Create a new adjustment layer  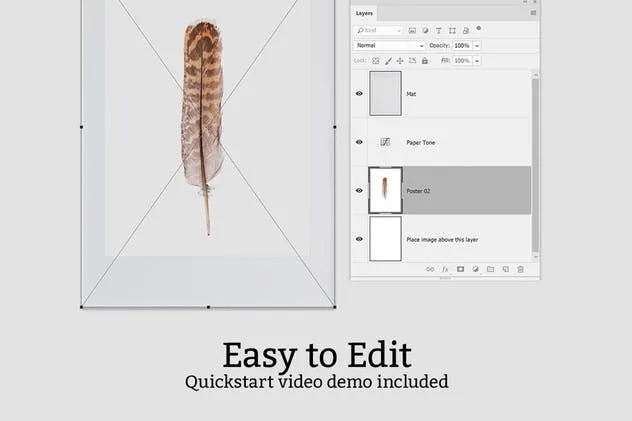click(475, 269)
